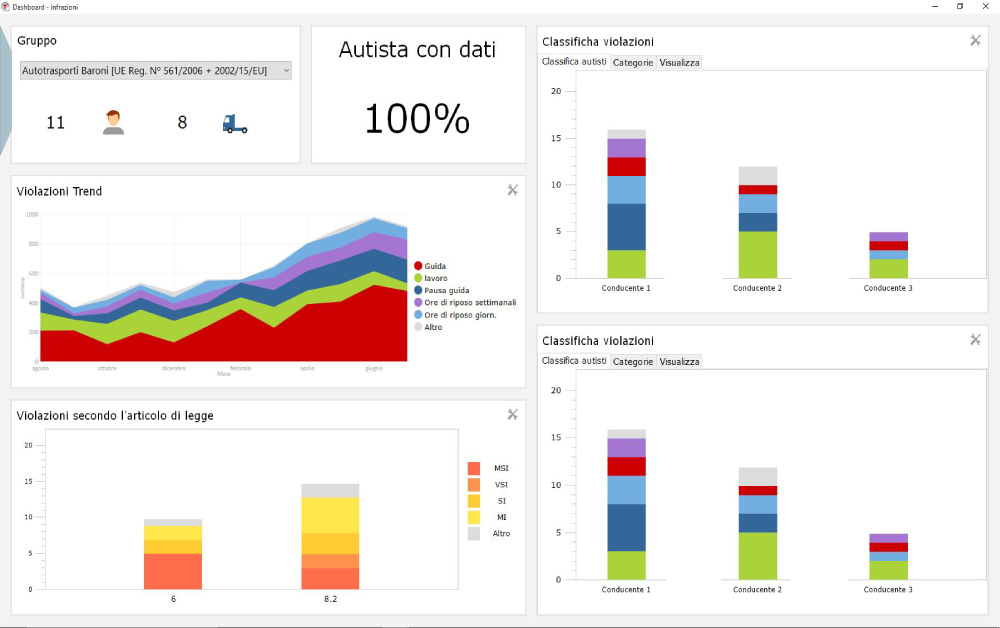
Task: Close the lower Classifica violazioni panel
Action: pyautogui.click(x=975, y=340)
